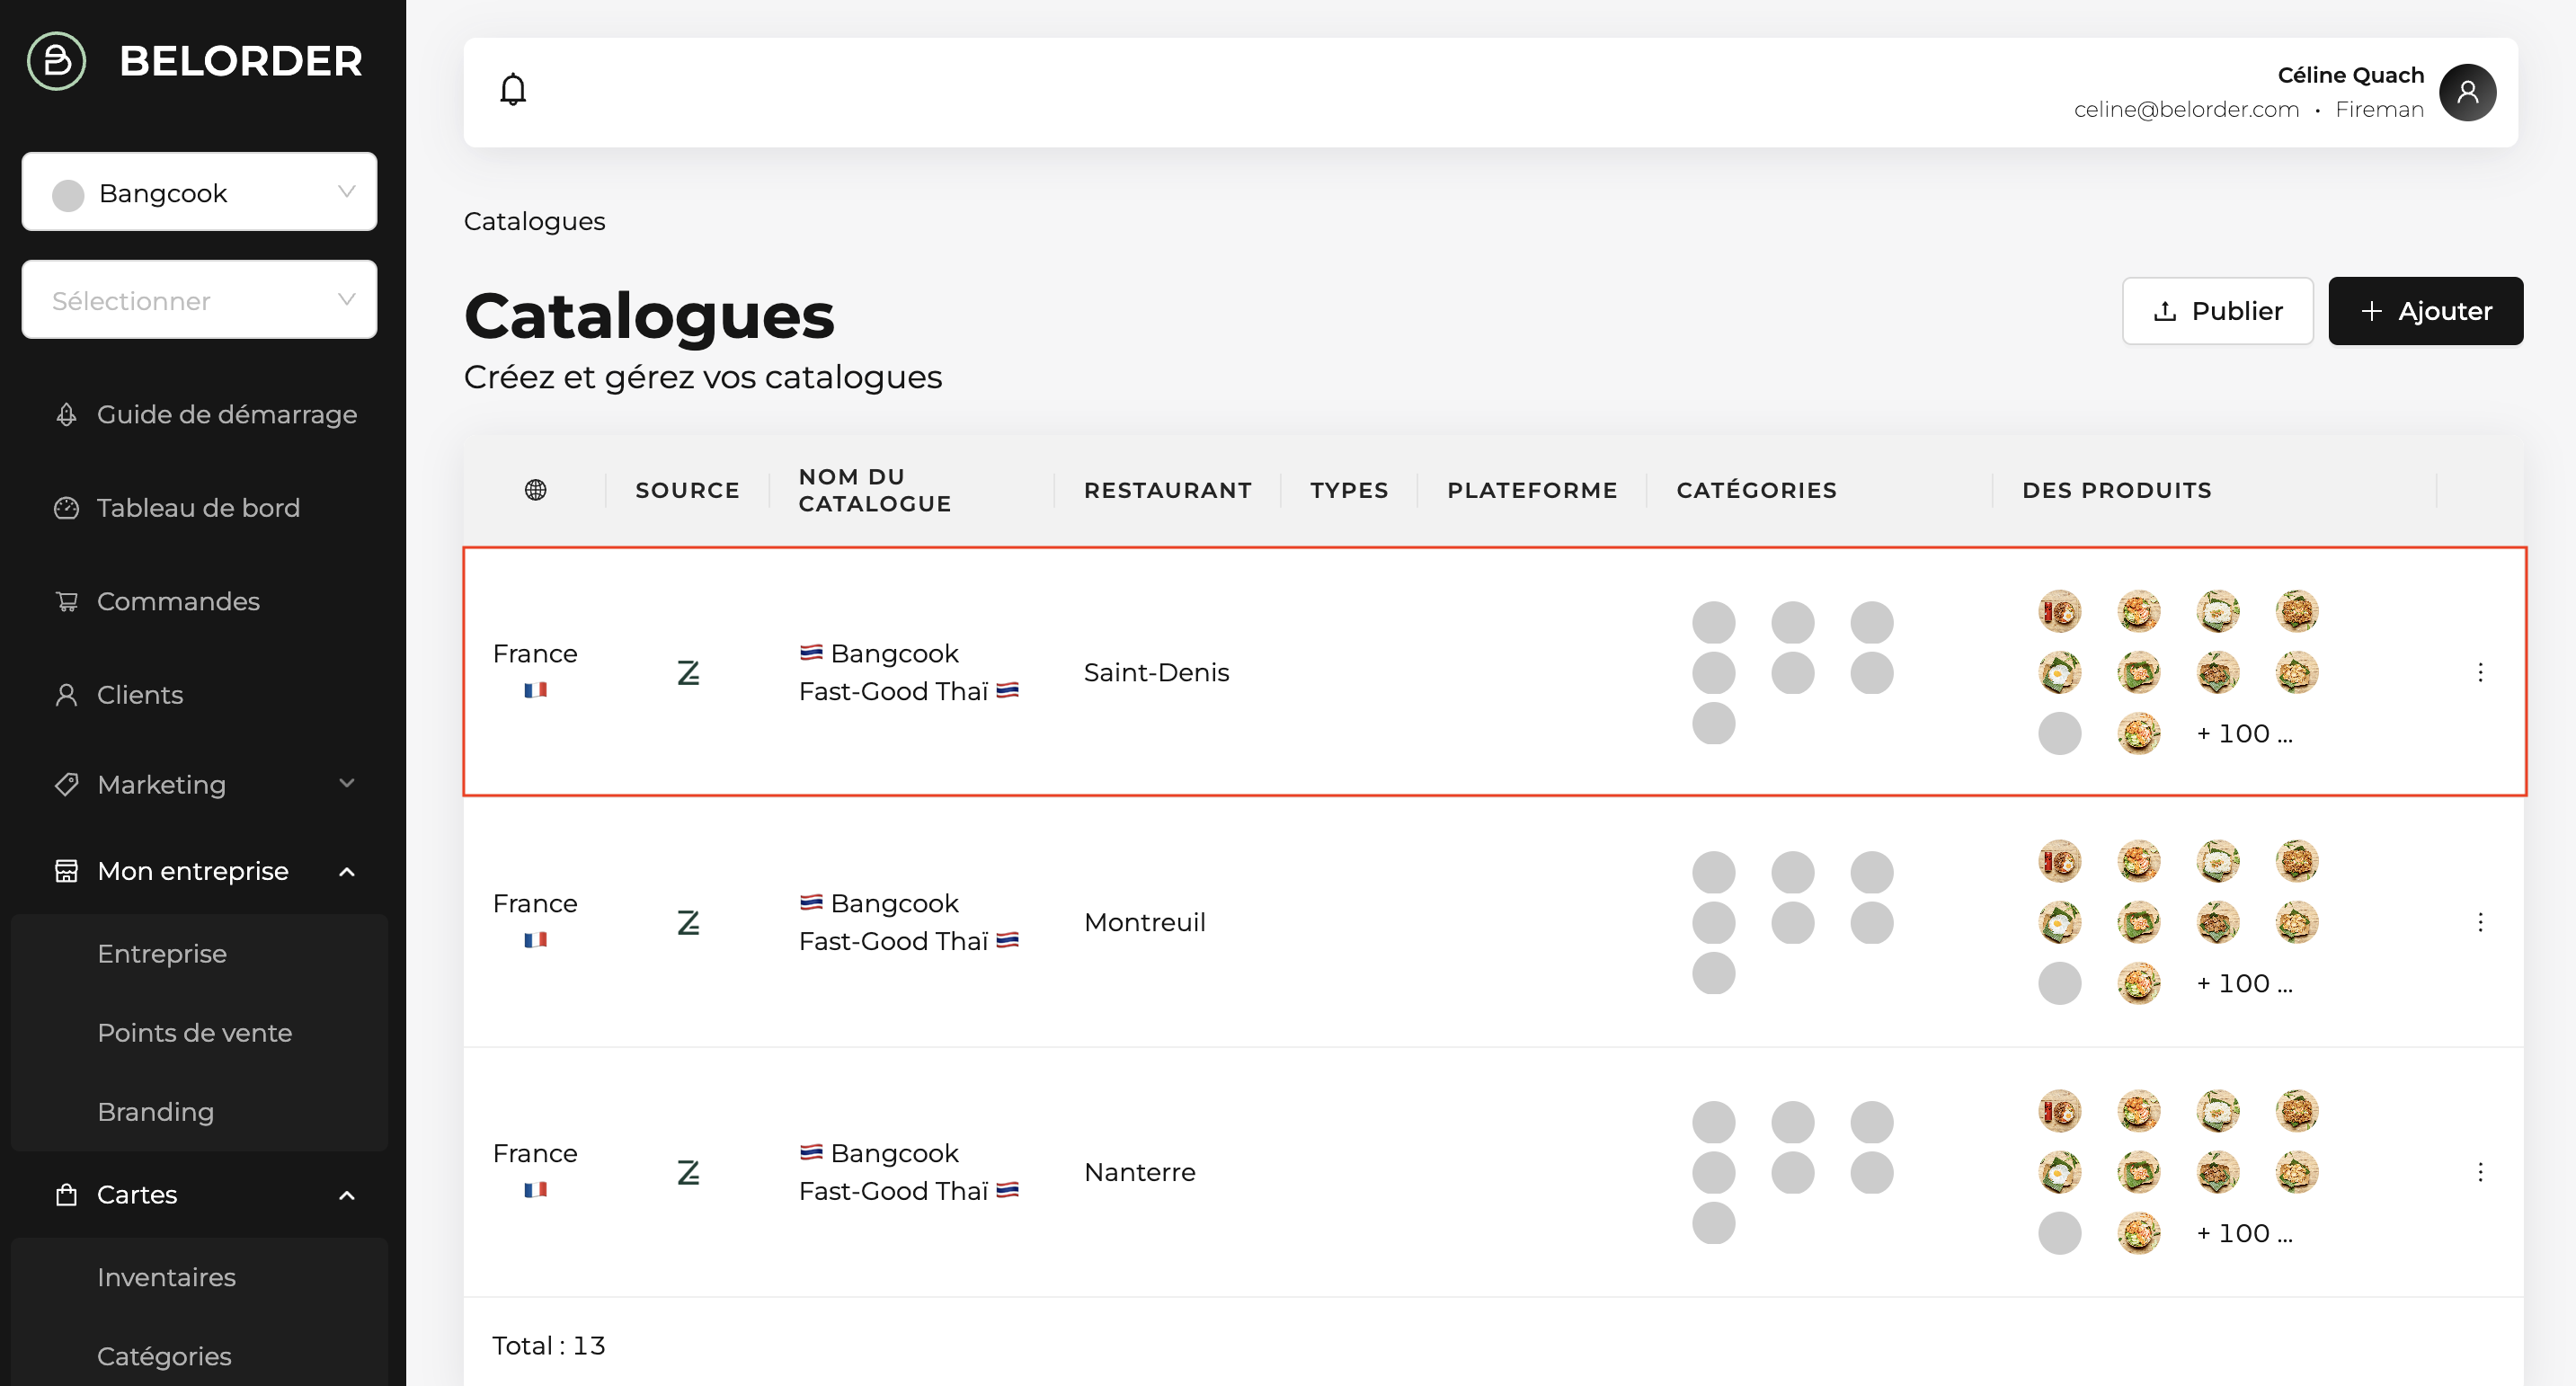Viewport: 2576px width, 1386px height.
Task: Open the Commandes page
Action: point(178,602)
